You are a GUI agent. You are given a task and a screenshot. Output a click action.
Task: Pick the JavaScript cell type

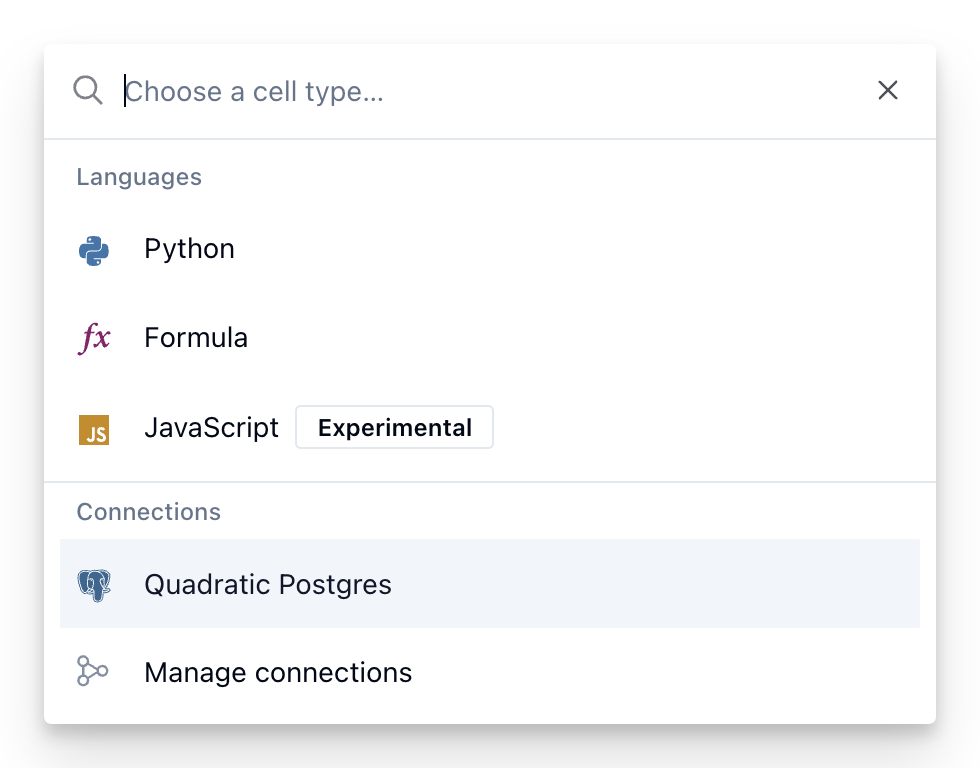click(211, 428)
